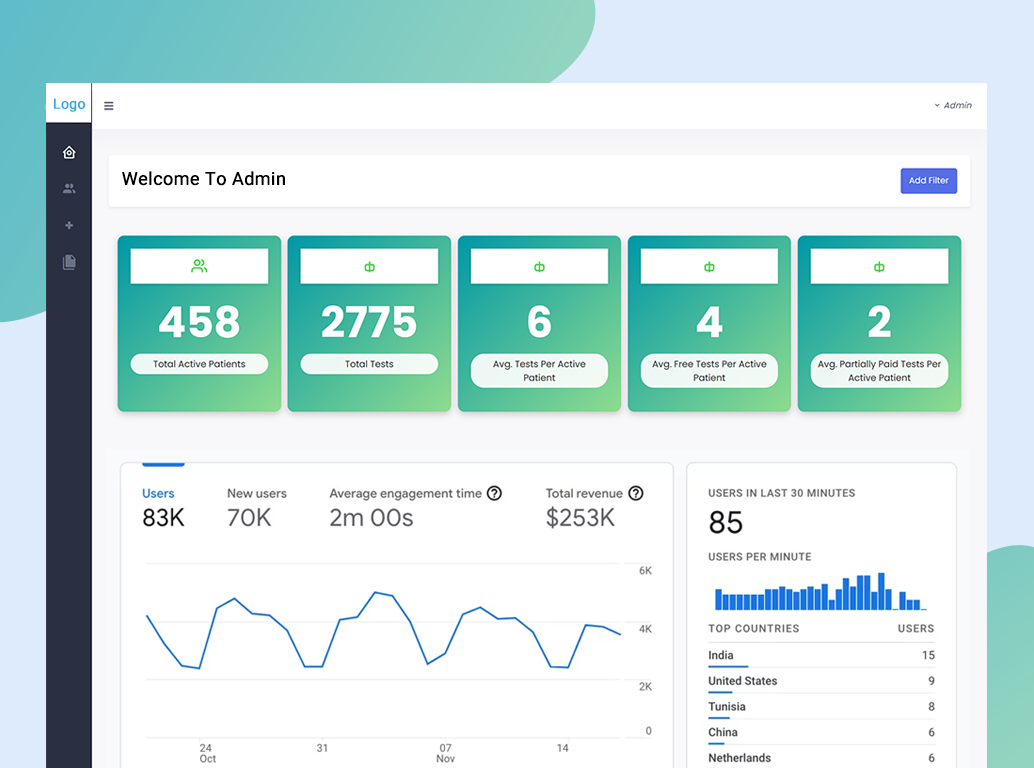Select the New users metric tab
The height and width of the screenshot is (768, 1034).
click(257, 509)
